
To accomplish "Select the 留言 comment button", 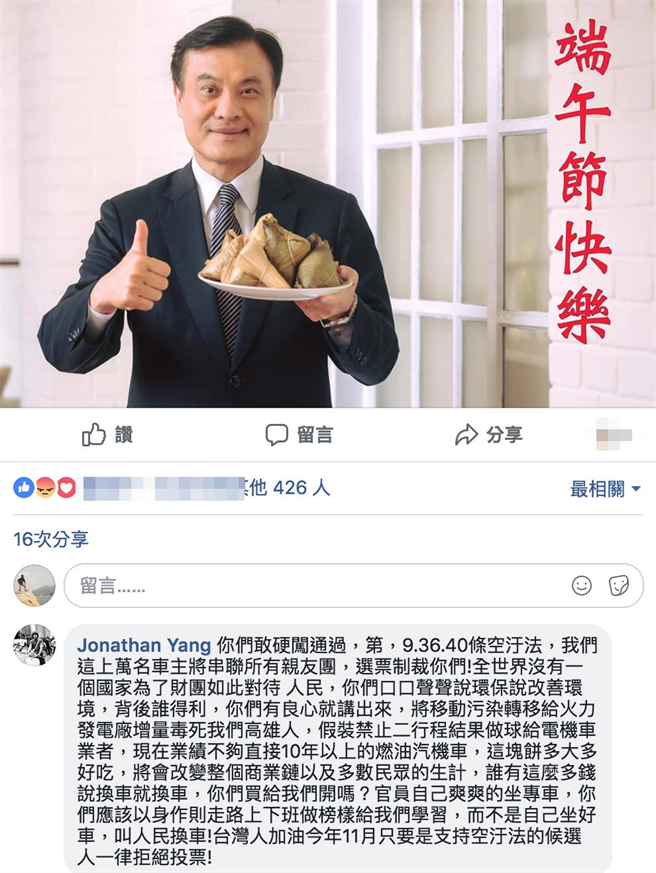I will point(299,435).
